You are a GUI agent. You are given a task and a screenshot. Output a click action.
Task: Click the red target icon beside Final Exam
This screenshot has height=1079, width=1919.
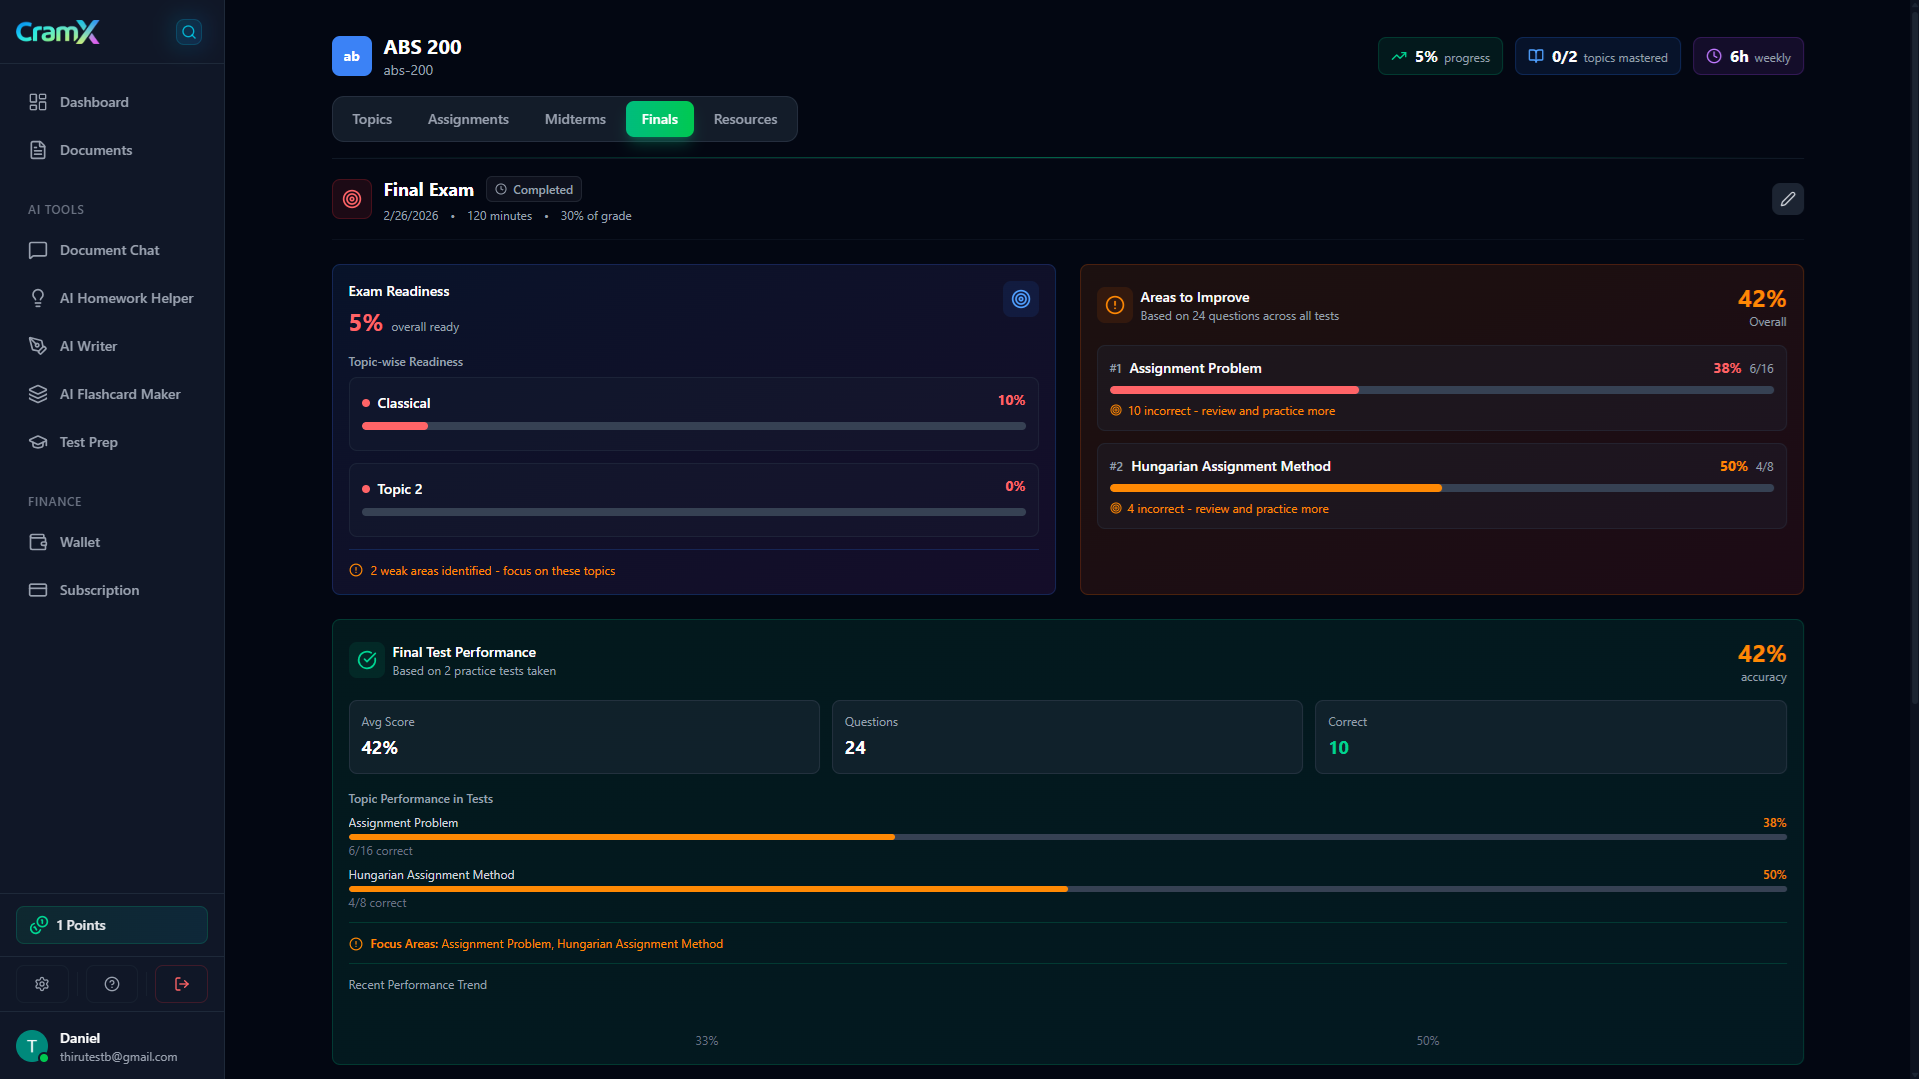click(352, 199)
